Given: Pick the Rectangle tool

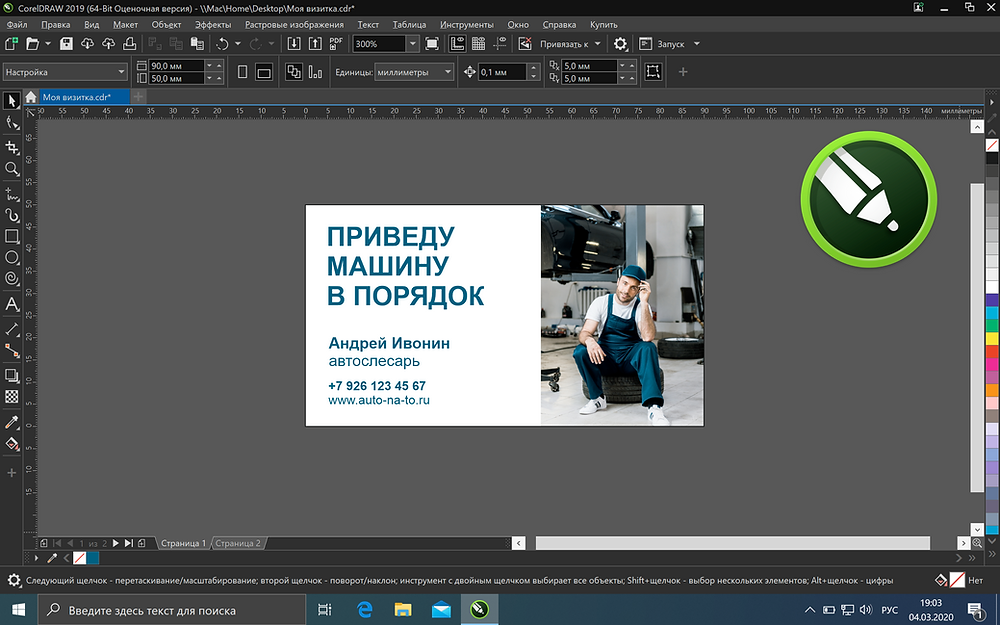Looking at the screenshot, I should [x=12, y=237].
